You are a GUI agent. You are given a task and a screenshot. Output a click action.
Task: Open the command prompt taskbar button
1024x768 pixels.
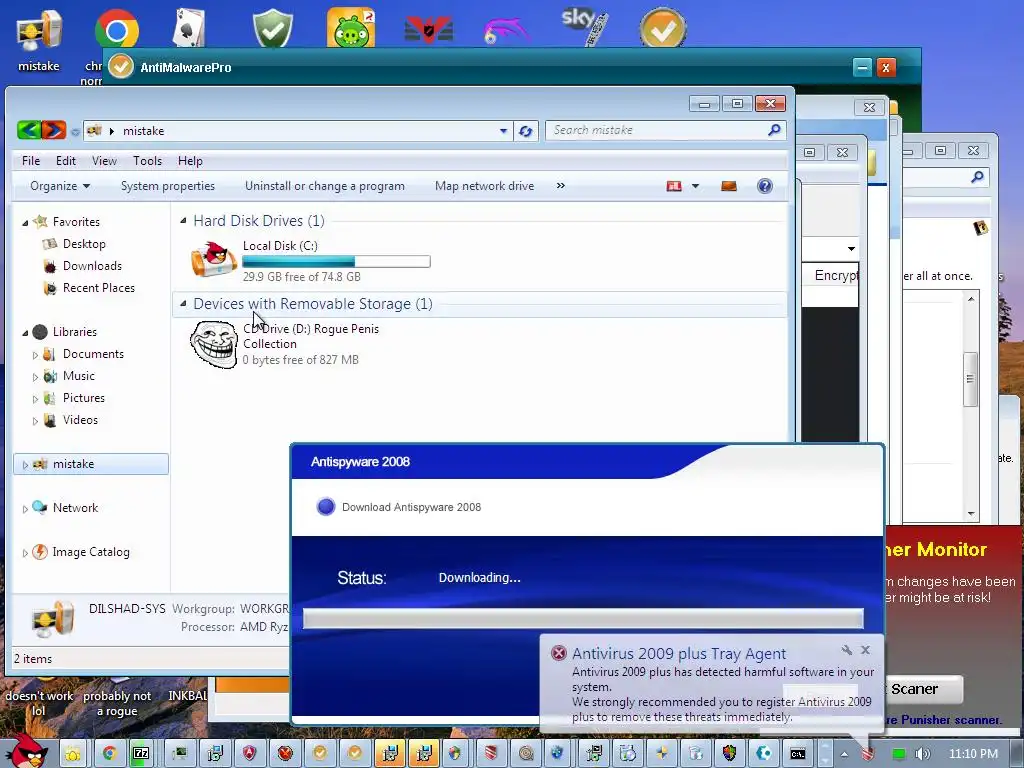point(797,754)
